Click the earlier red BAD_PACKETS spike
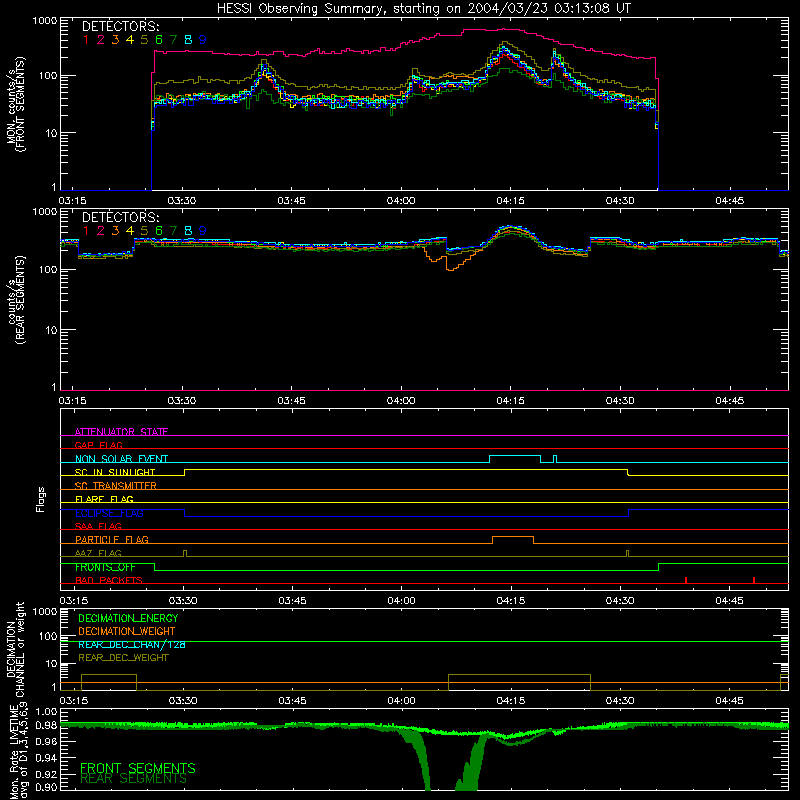Image resolution: width=800 pixels, height=800 pixels. click(686, 580)
